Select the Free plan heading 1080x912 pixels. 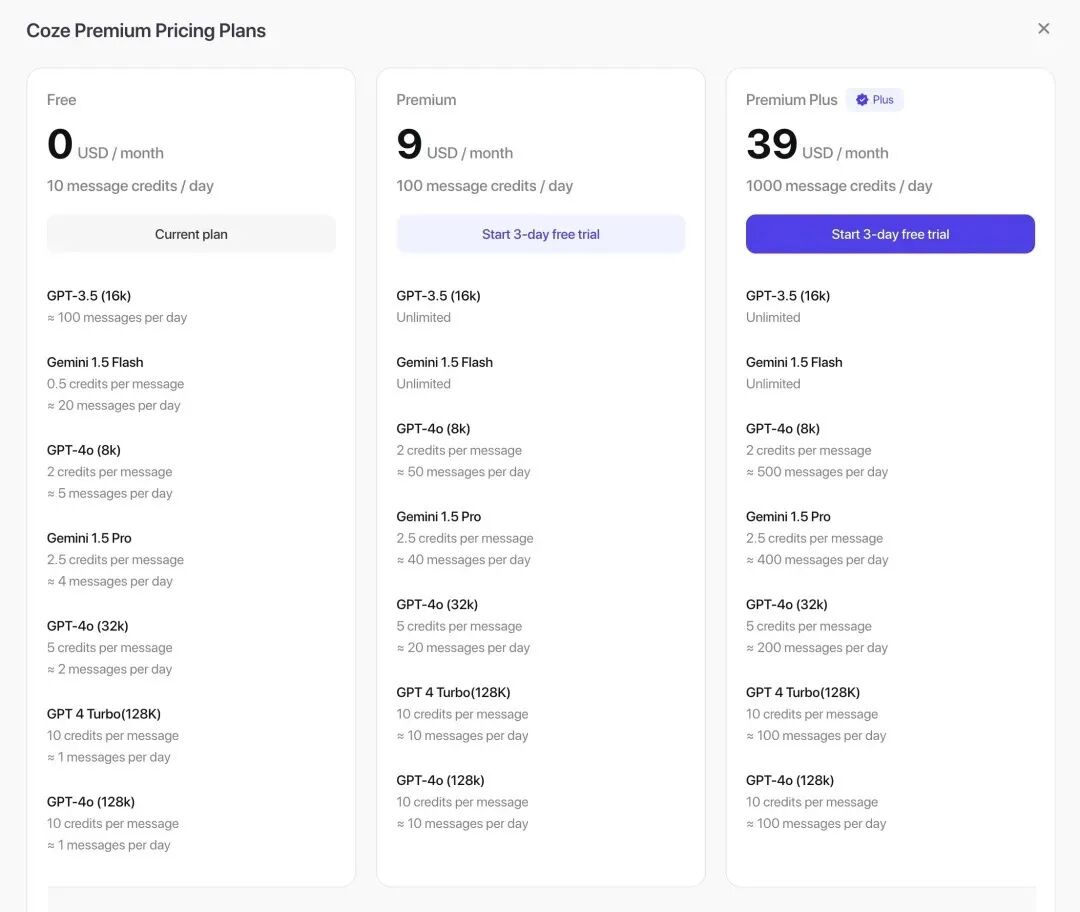pos(61,100)
